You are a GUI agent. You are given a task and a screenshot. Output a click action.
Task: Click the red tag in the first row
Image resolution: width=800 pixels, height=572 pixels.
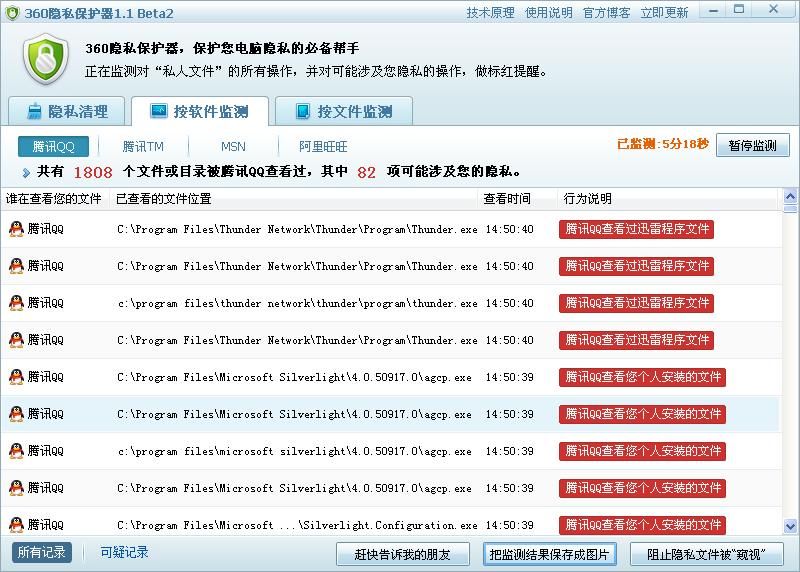pos(636,229)
